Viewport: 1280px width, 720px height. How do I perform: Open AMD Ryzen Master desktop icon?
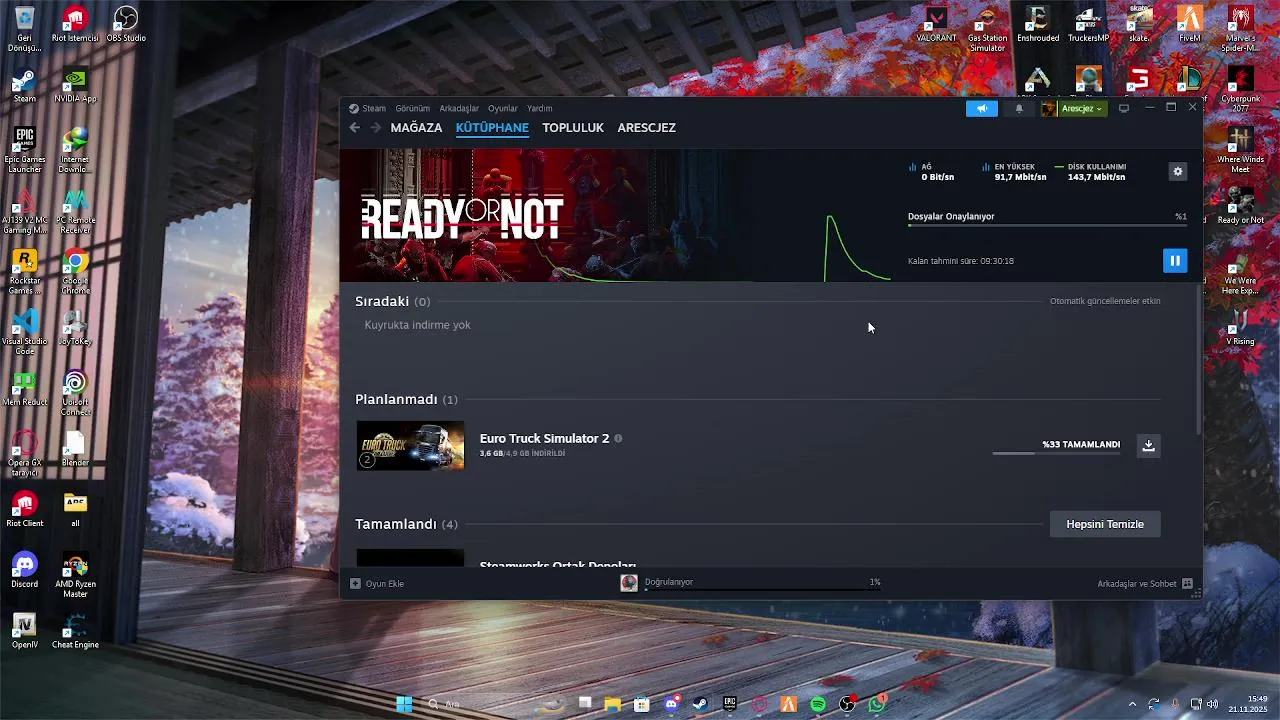click(x=75, y=575)
